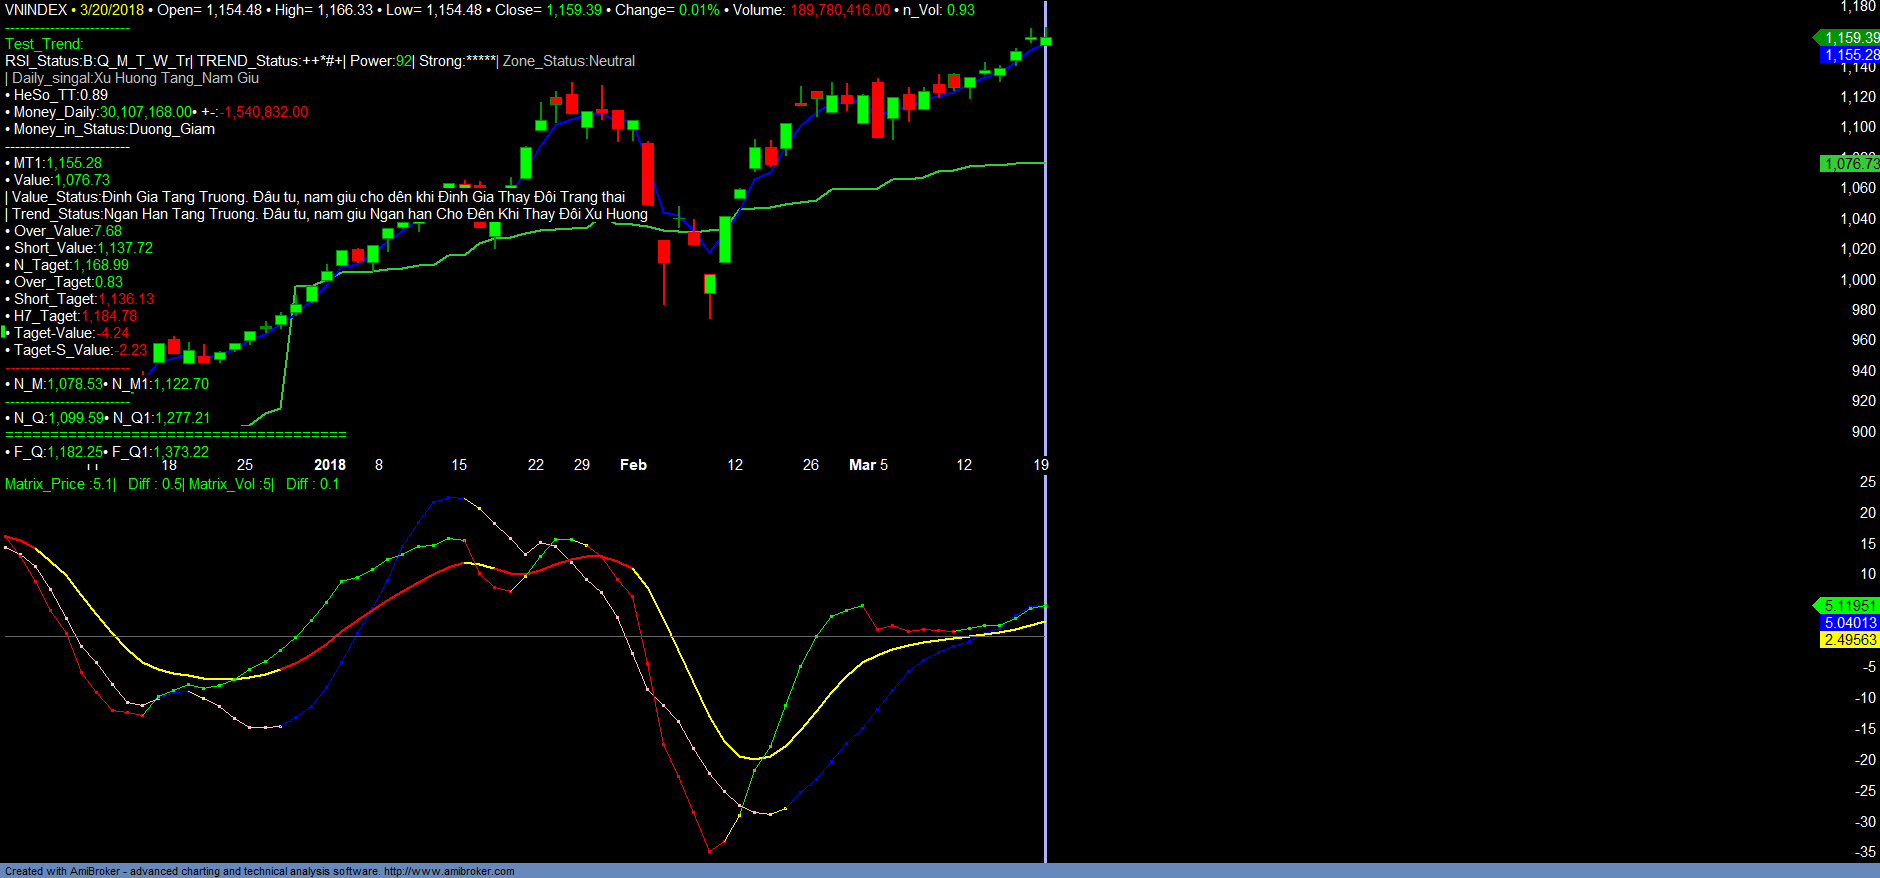Click the 29 date label on time axis
Screen dimensions: 1880x878
tap(582, 465)
